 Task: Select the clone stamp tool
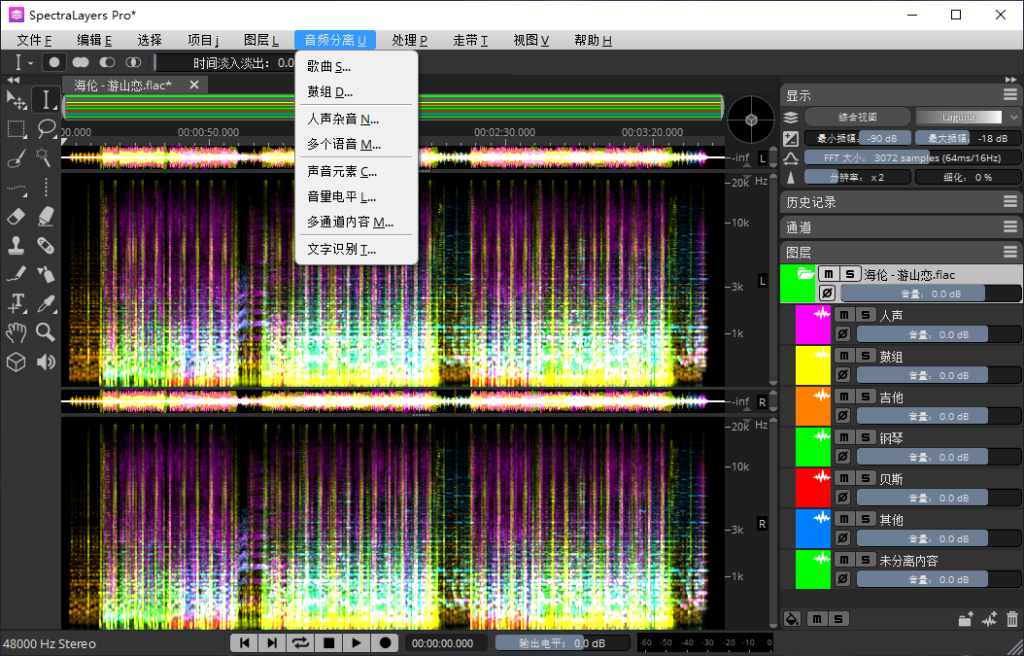pyautogui.click(x=16, y=245)
